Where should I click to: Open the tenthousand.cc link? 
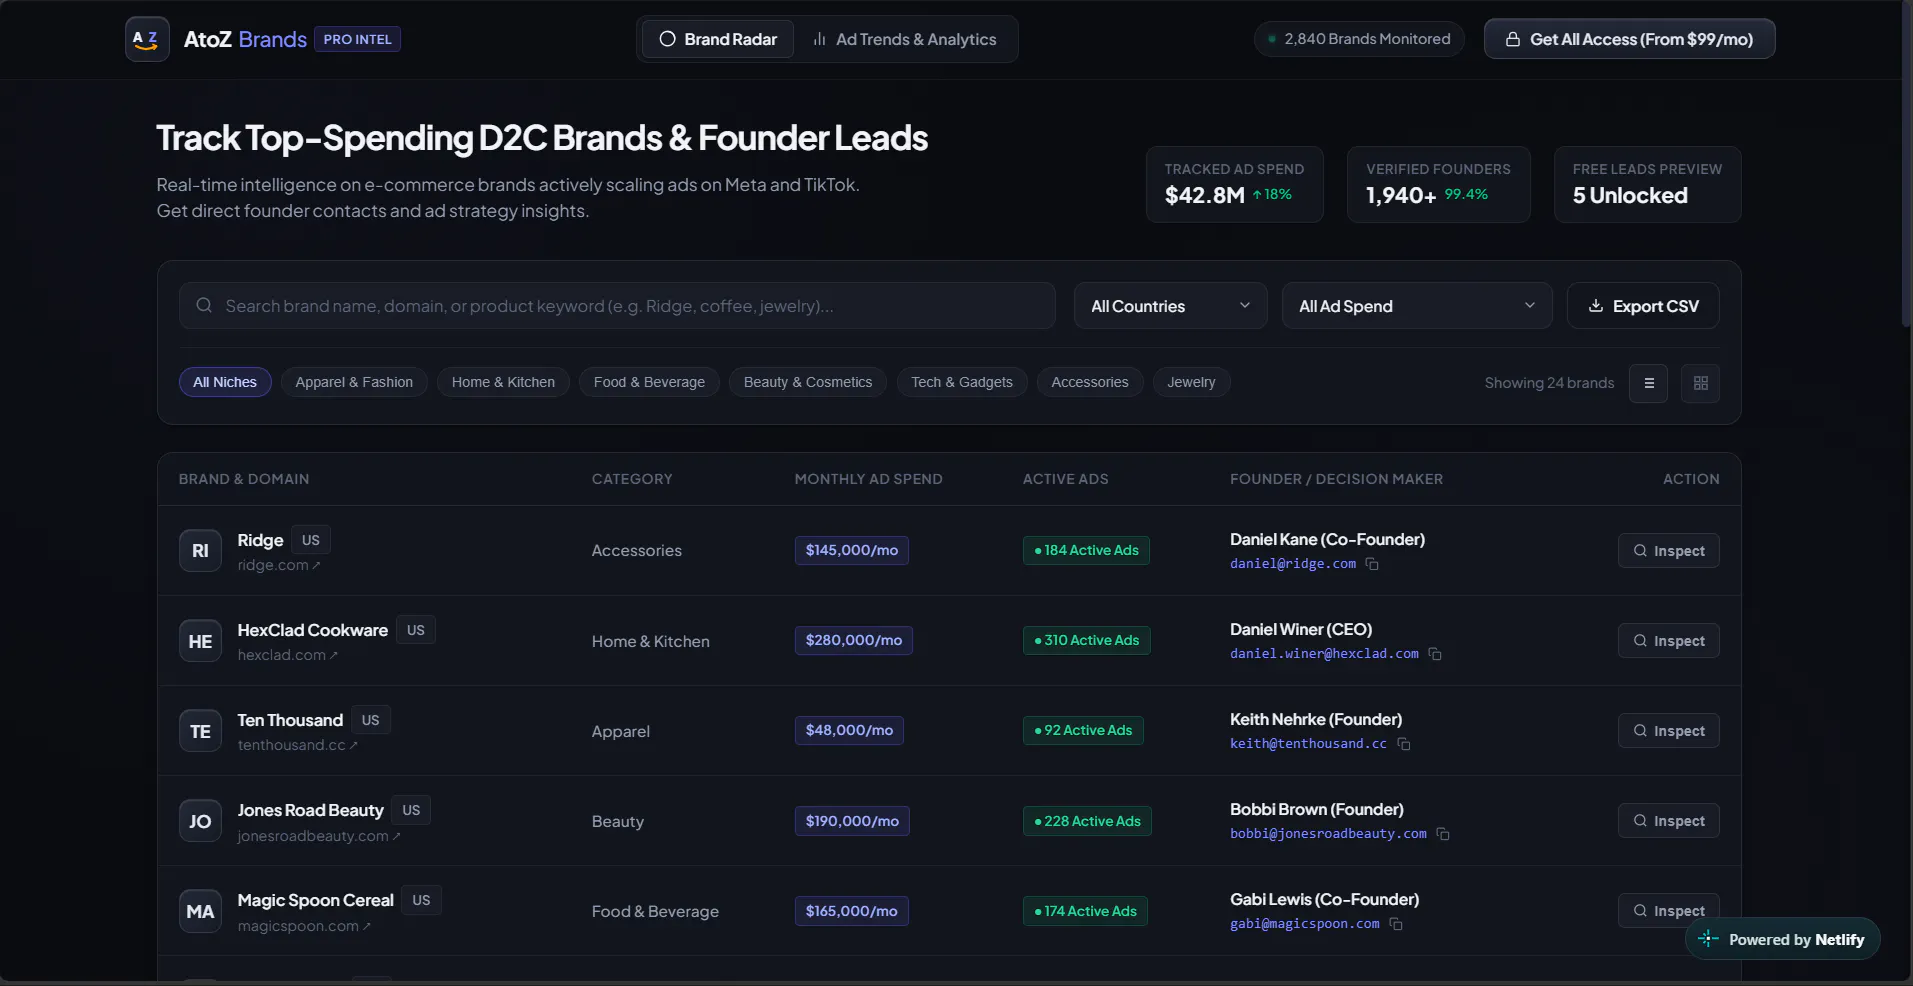tap(297, 745)
